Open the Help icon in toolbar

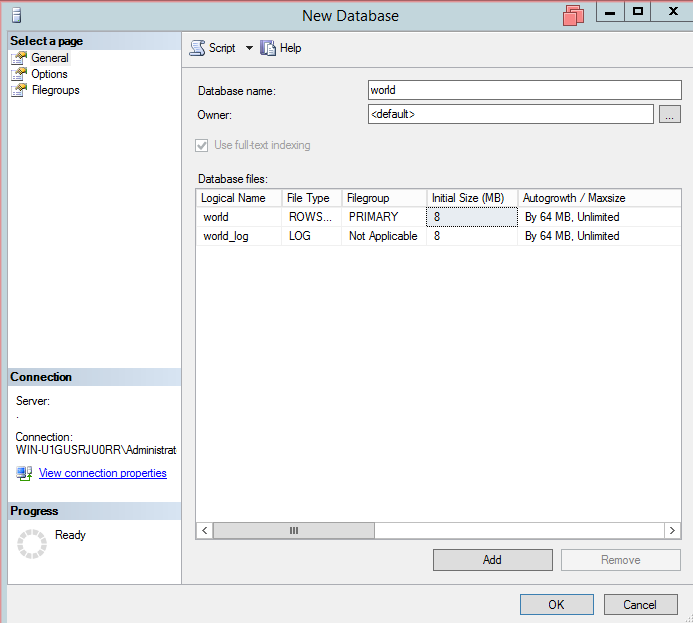[268, 48]
